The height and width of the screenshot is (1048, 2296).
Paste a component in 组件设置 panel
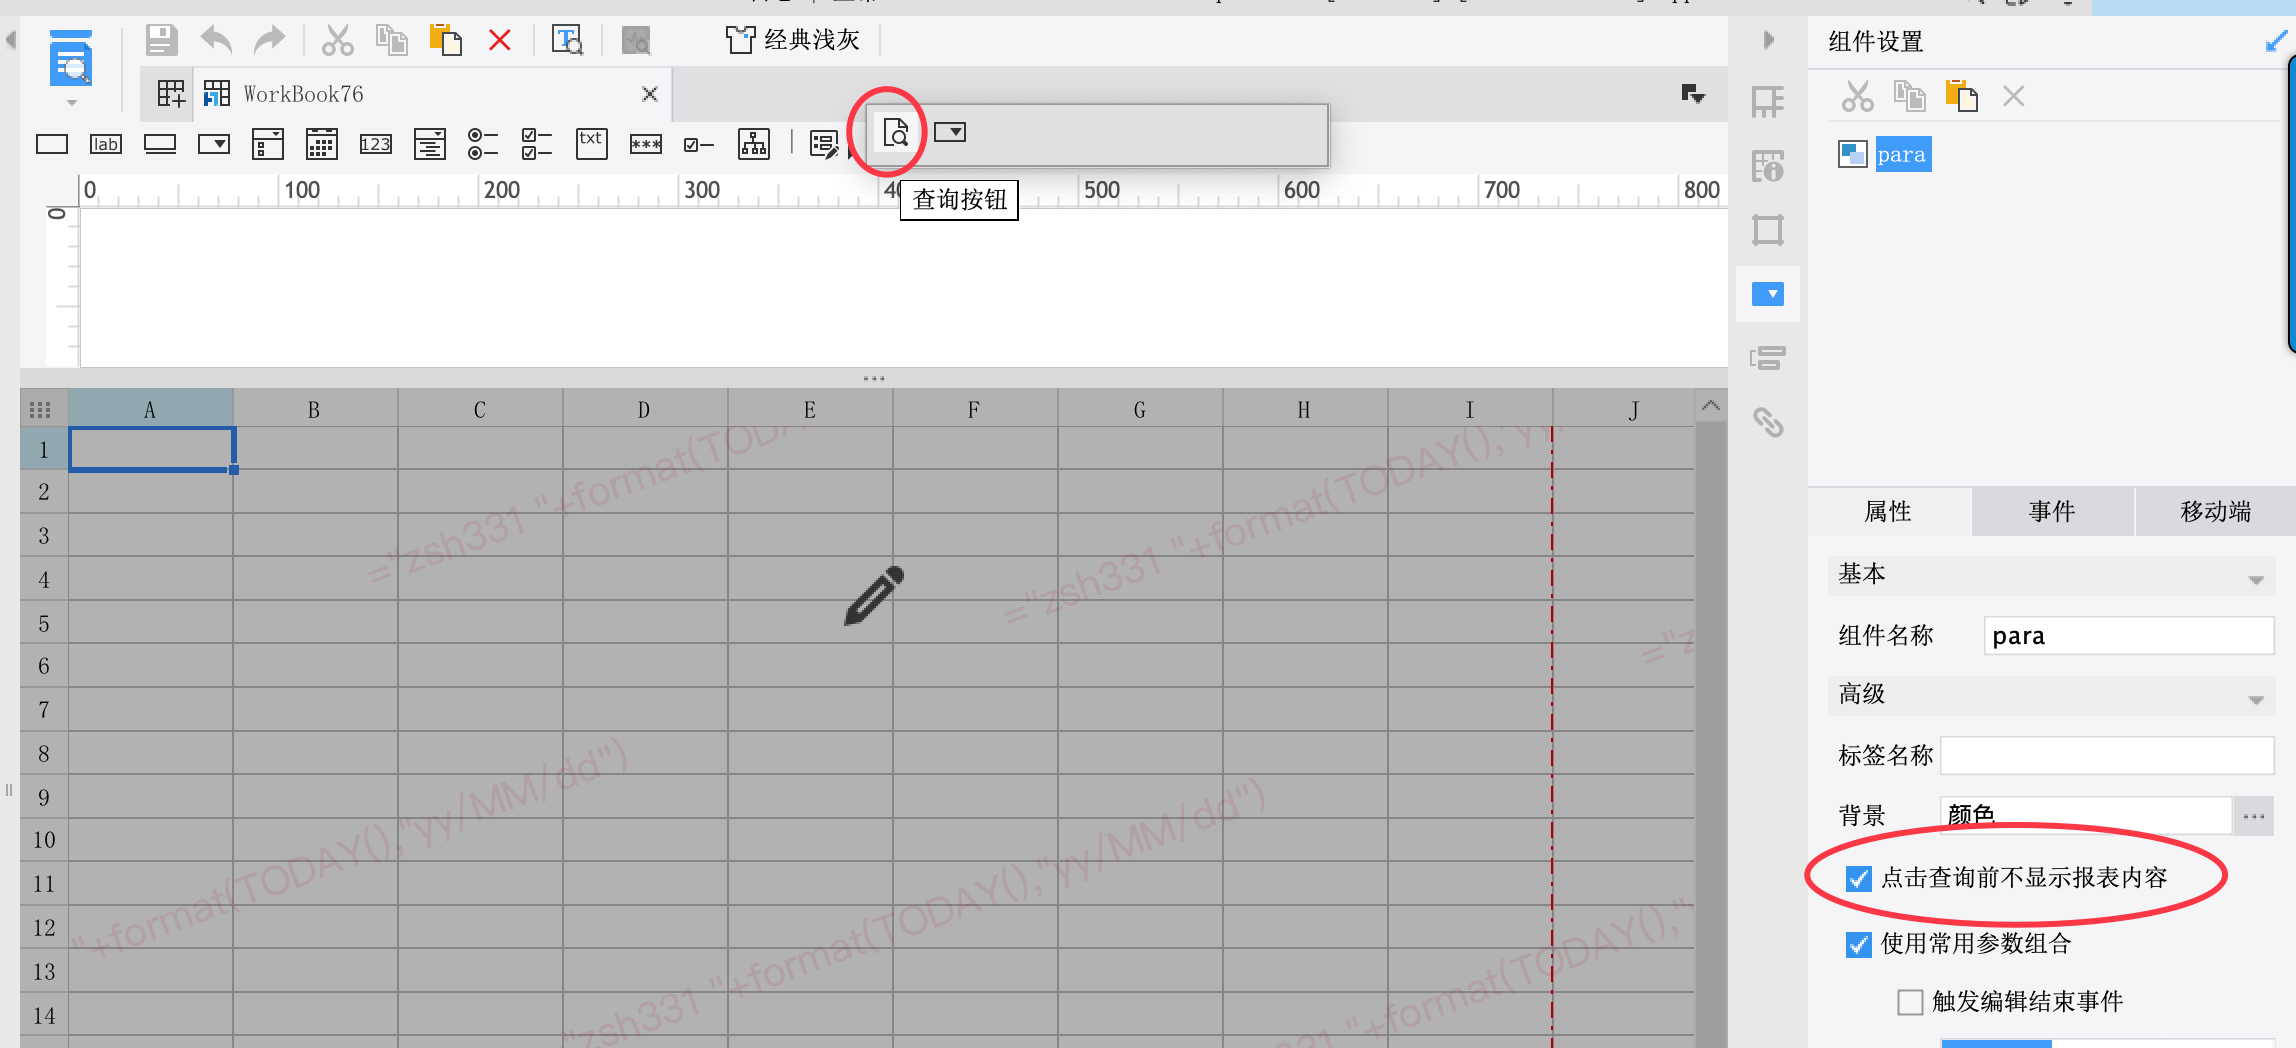tap(1962, 96)
